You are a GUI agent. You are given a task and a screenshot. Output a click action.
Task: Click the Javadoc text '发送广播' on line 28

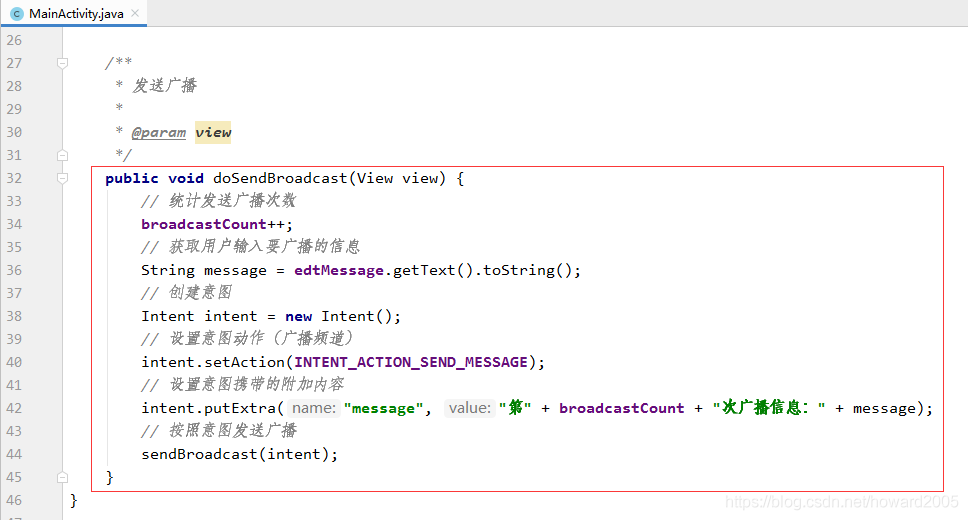point(165,85)
